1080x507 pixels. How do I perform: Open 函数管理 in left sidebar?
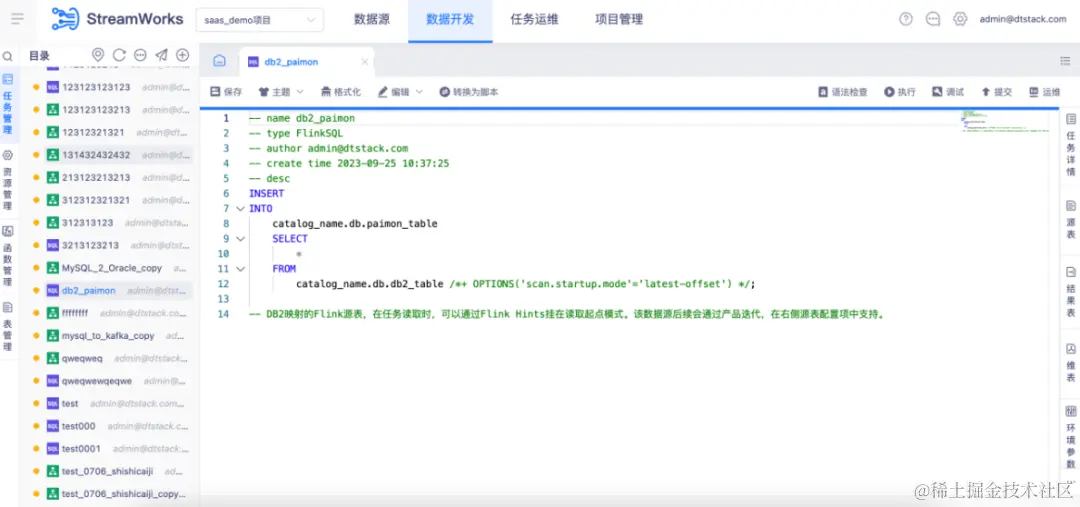[8, 257]
